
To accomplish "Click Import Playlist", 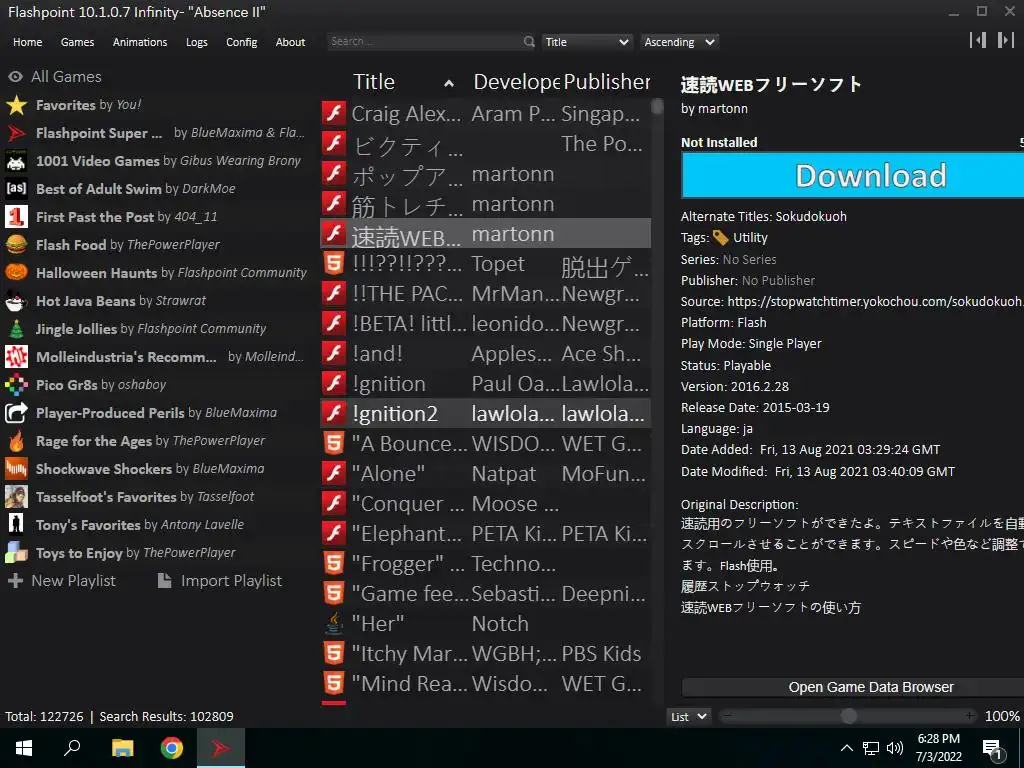I will (220, 581).
